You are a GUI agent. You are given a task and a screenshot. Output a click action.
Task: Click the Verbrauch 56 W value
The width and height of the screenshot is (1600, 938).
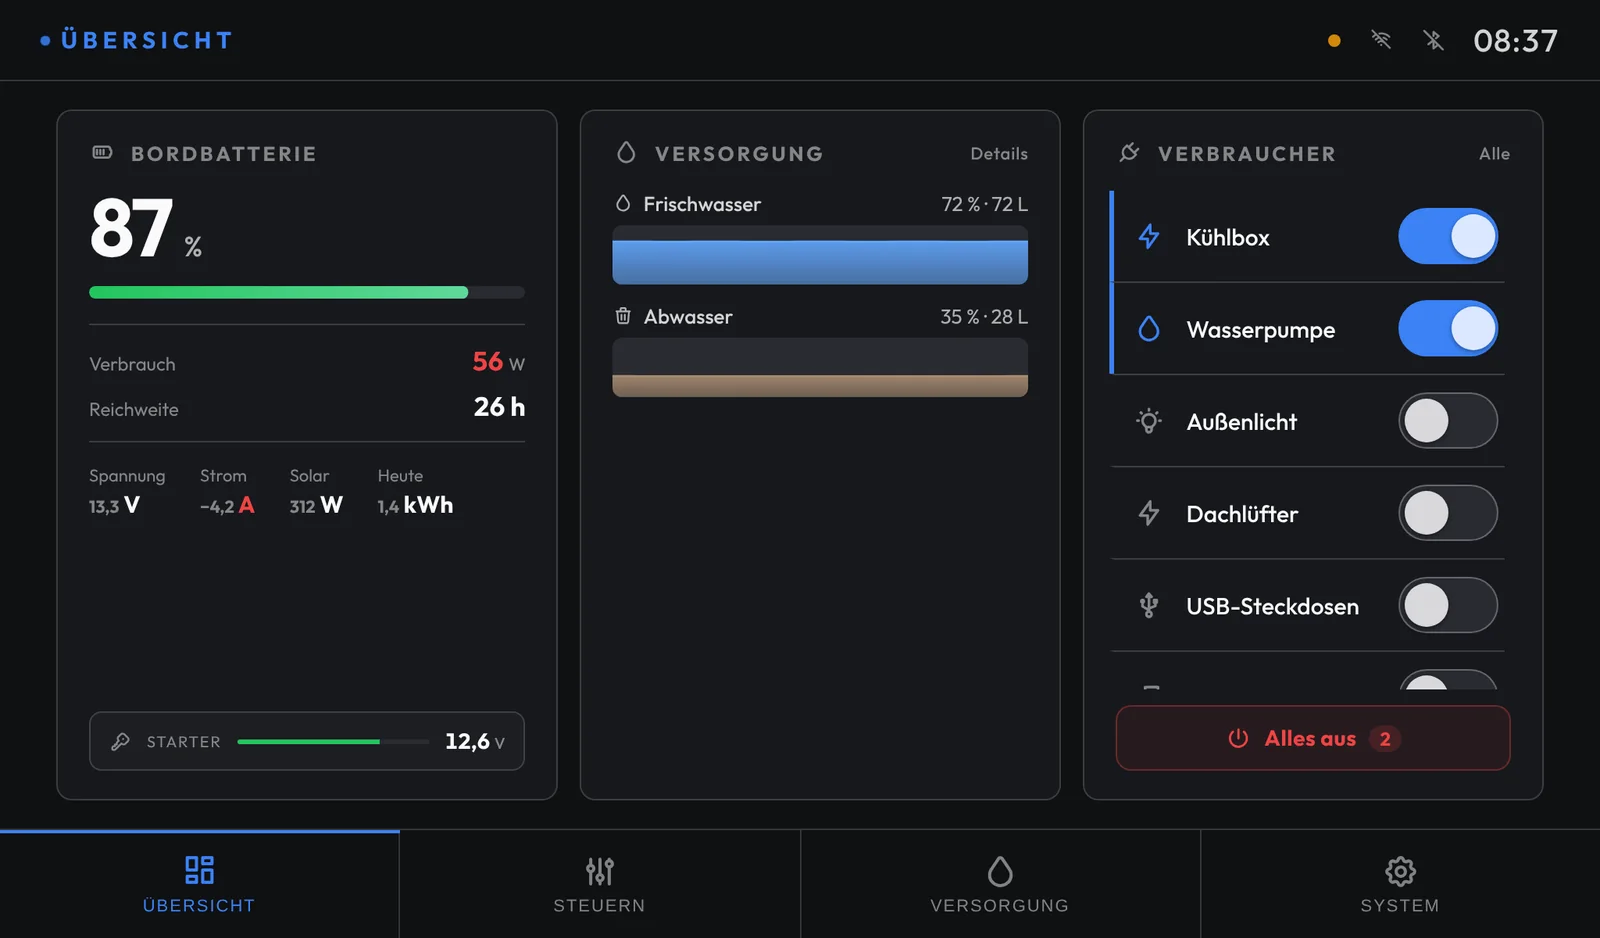coord(498,362)
